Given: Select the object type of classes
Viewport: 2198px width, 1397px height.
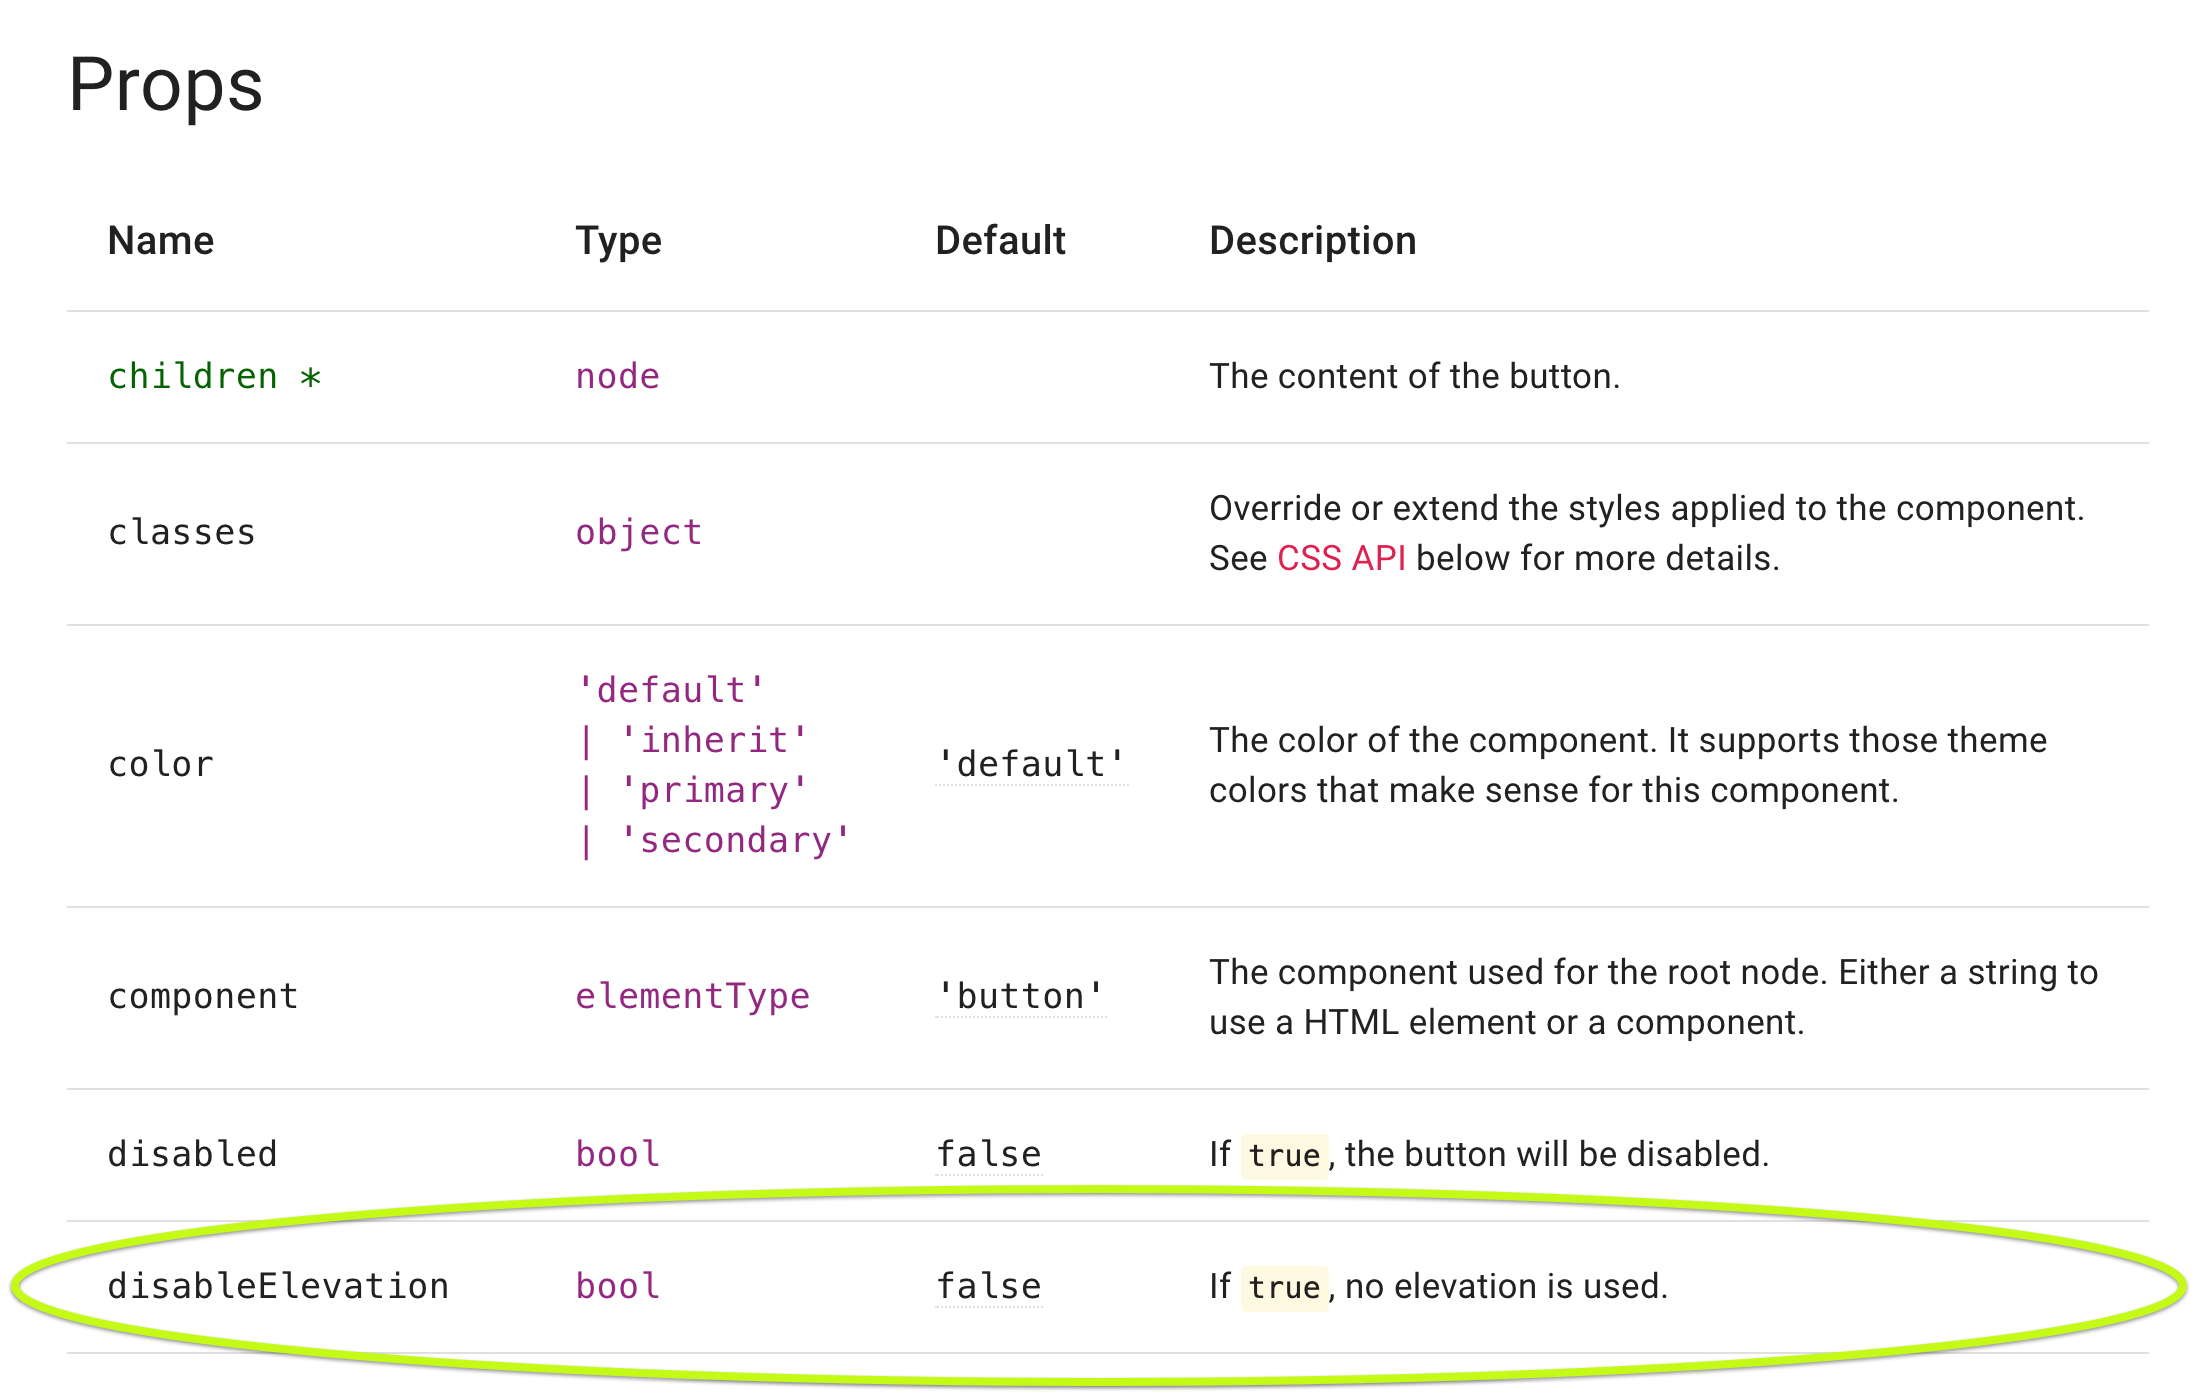Looking at the screenshot, I should pos(637,531).
